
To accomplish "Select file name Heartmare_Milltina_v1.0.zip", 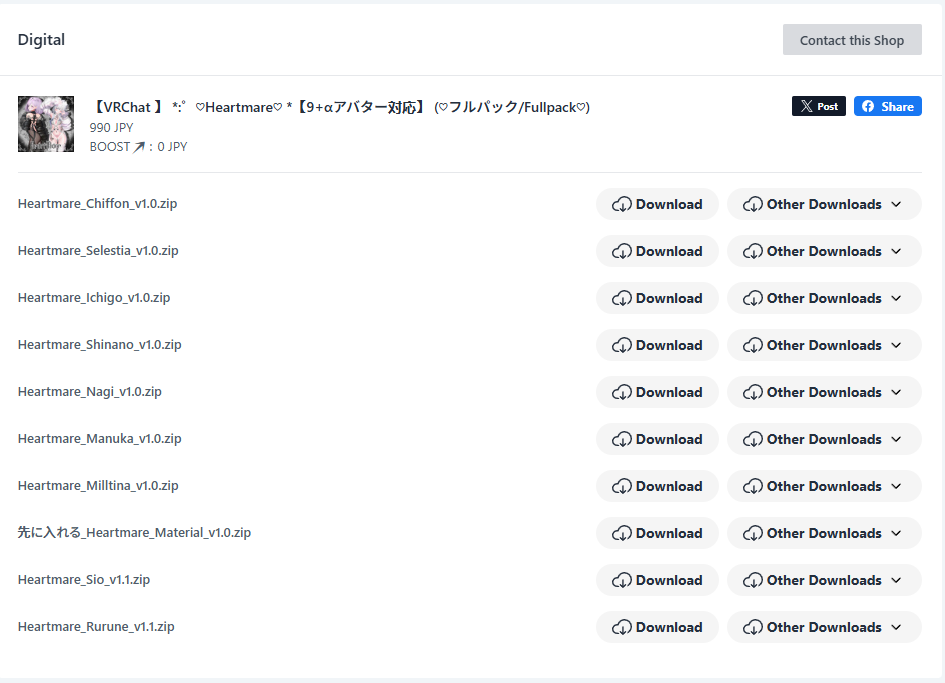I will 98,486.
